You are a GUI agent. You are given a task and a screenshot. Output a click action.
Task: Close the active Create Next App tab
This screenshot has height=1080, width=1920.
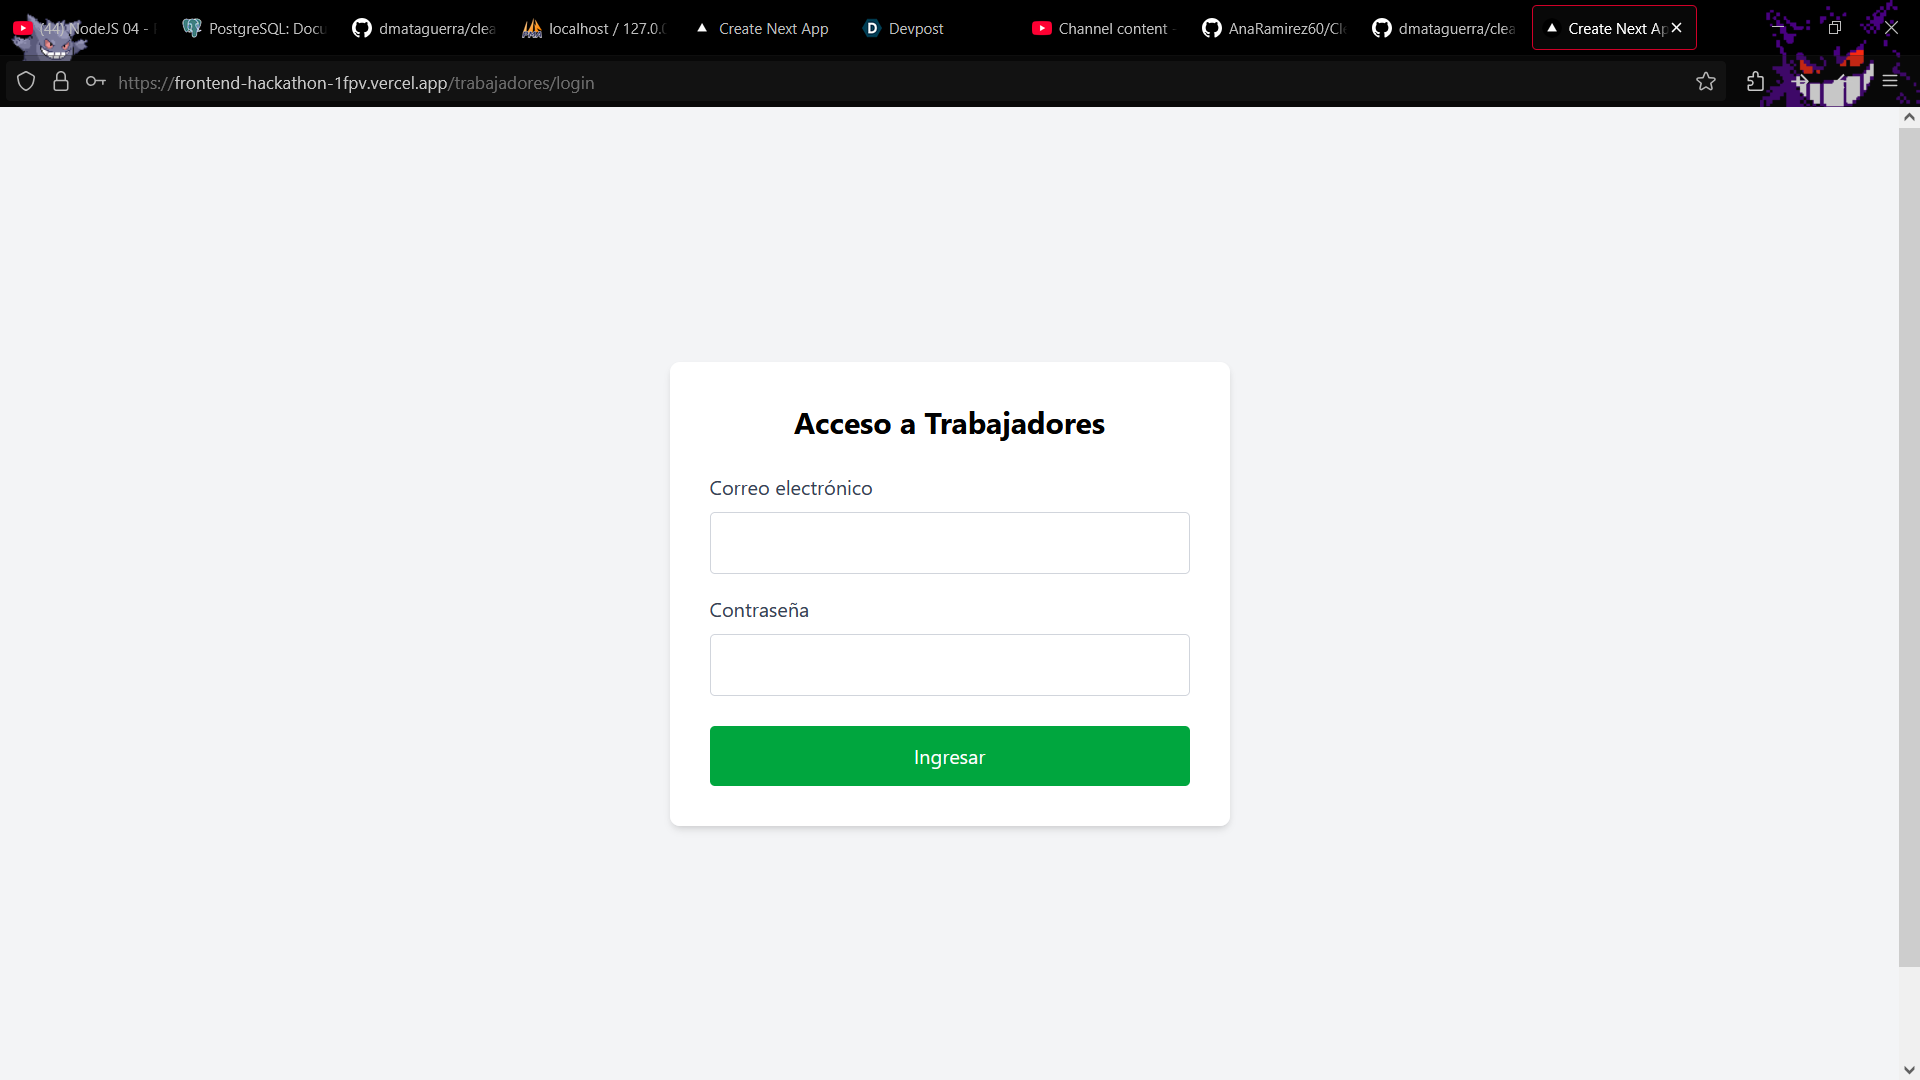click(1677, 28)
